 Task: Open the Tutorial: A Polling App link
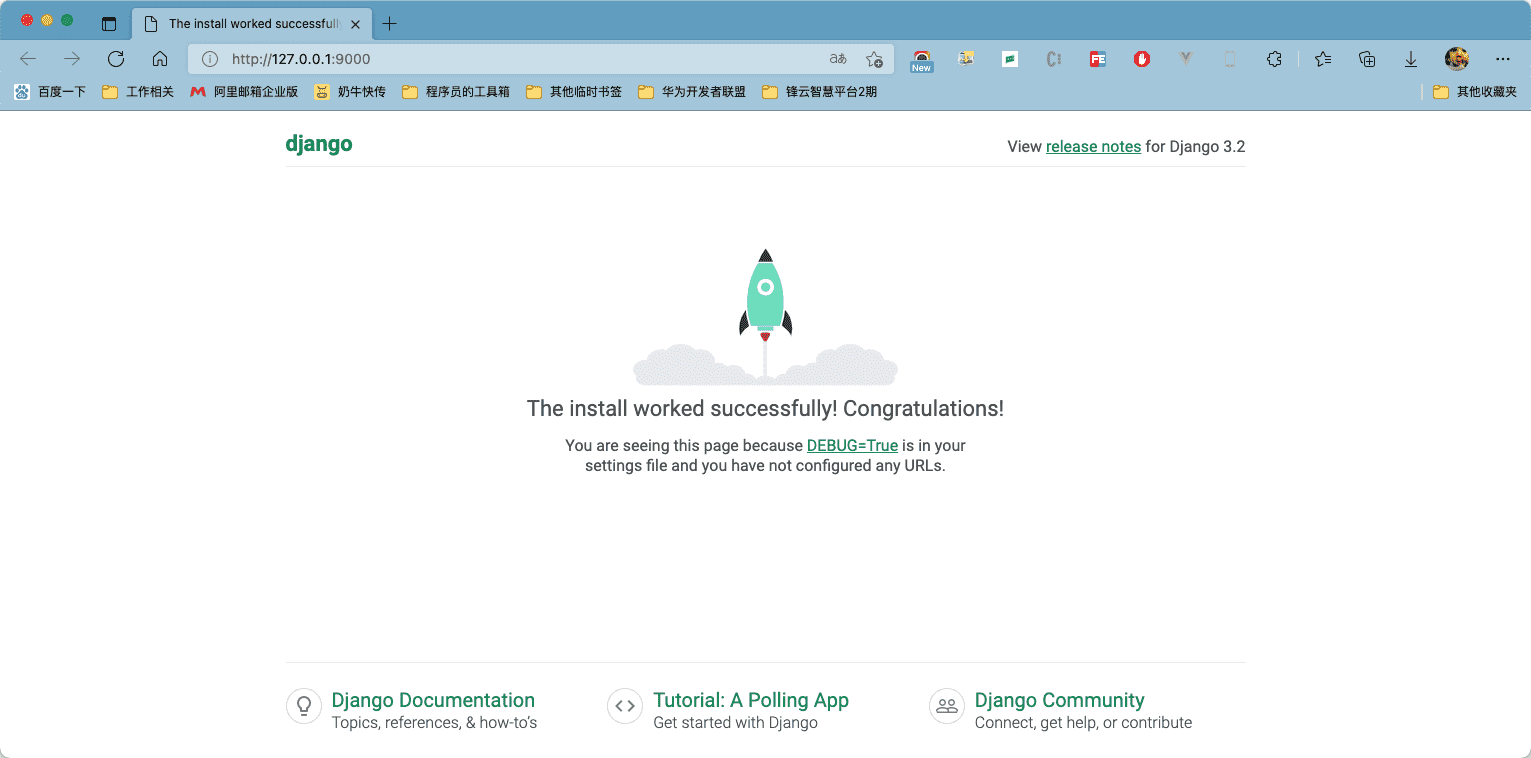tap(751, 700)
